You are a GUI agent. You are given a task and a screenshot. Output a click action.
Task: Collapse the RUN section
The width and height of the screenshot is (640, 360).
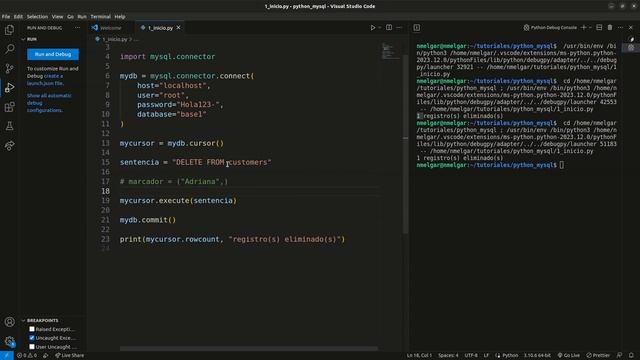tap(23, 39)
